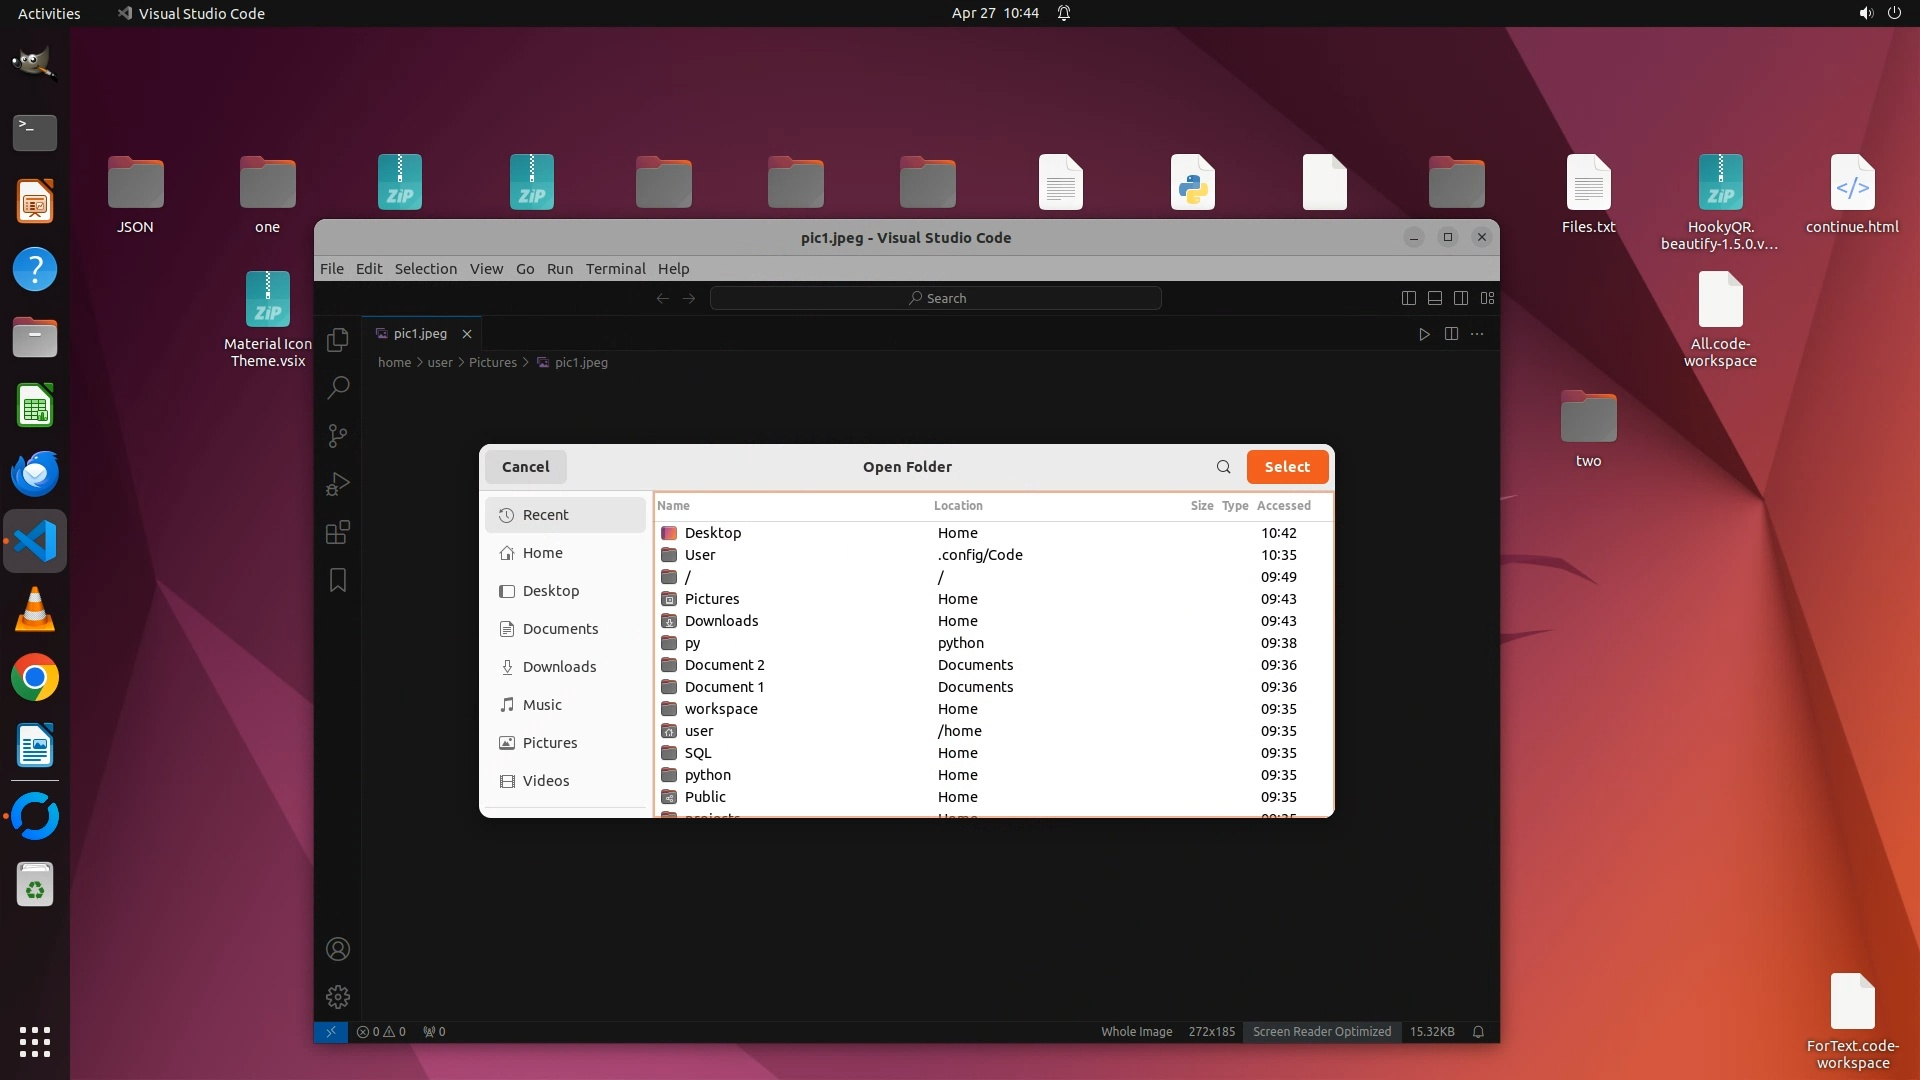Select the workspace folder row
This screenshot has height=1080, width=1920.
pos(721,709)
